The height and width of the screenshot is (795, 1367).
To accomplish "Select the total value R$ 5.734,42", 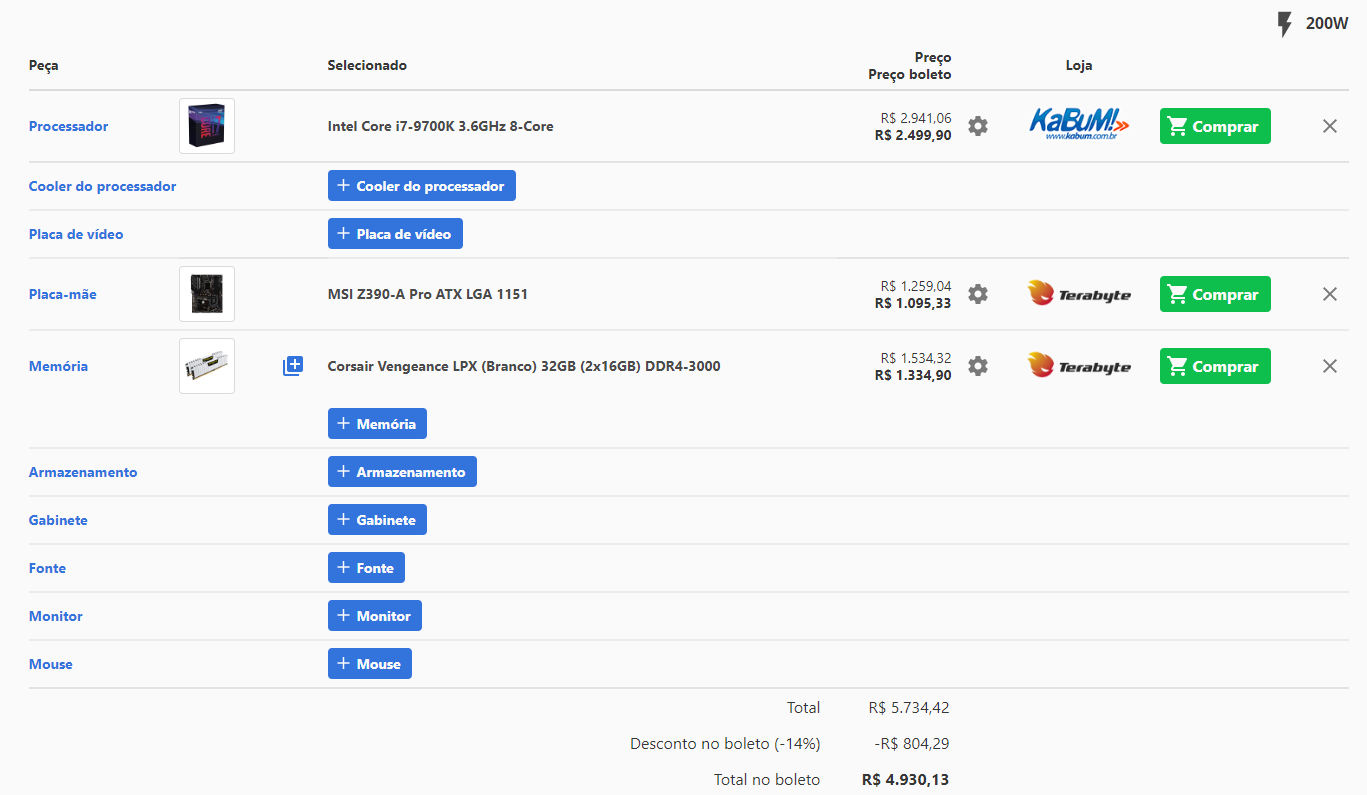I will coord(909,708).
